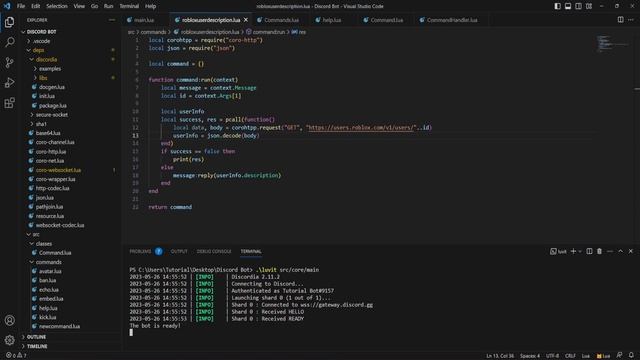This screenshot has height=360, width=640.
Task: Toggle the secondary side bar layout icon
Action: 578,6
